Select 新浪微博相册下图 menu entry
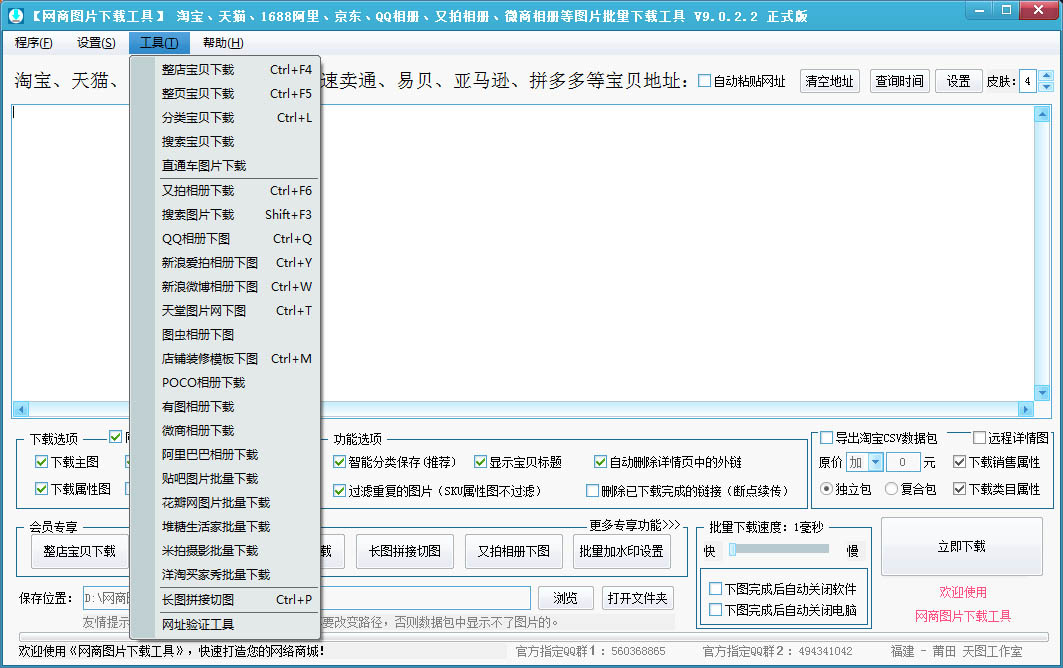The image size is (1063, 668). (x=237, y=287)
